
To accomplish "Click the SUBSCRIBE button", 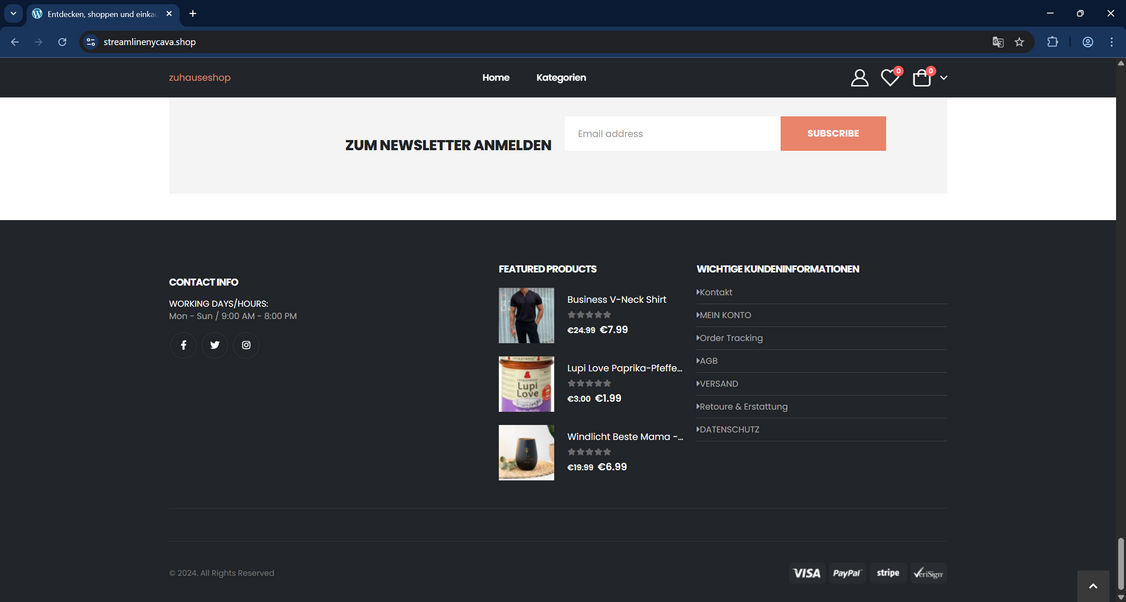I will (833, 133).
